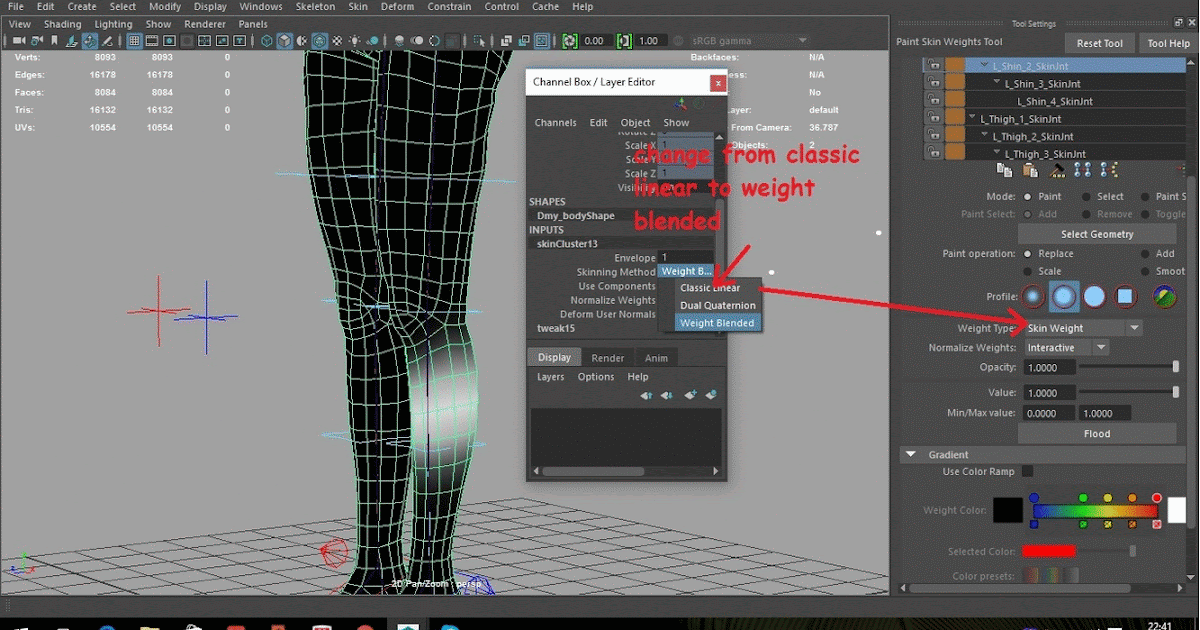Click the grid display icon in the panel toolbar
The height and width of the screenshot is (630, 1200).
[x=134, y=40]
